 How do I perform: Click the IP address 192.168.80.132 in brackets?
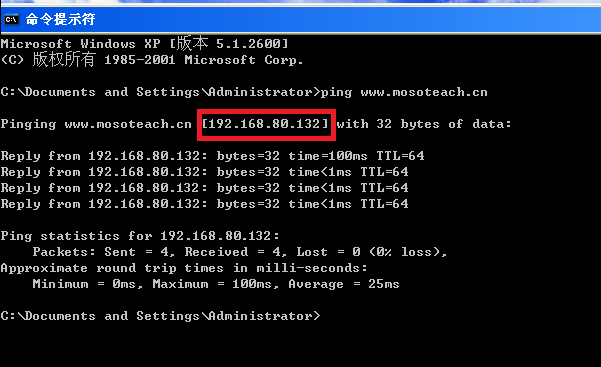pyautogui.click(x=265, y=124)
